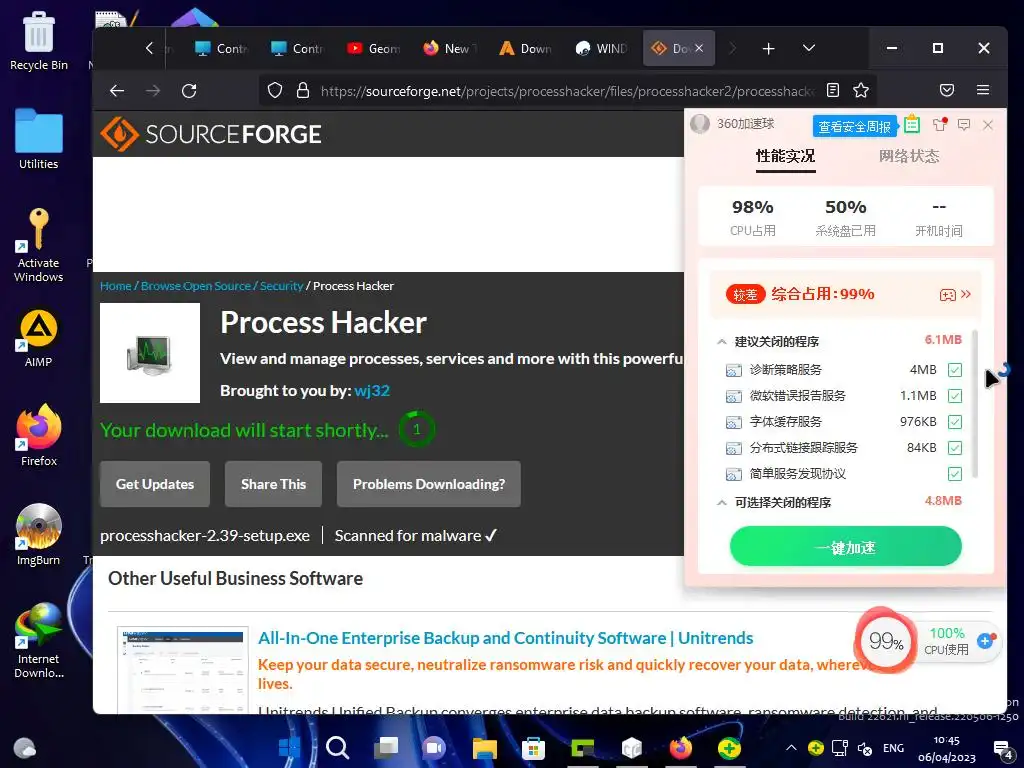Click the blue plus on CPU widget
This screenshot has height=768, width=1024.
point(985,641)
